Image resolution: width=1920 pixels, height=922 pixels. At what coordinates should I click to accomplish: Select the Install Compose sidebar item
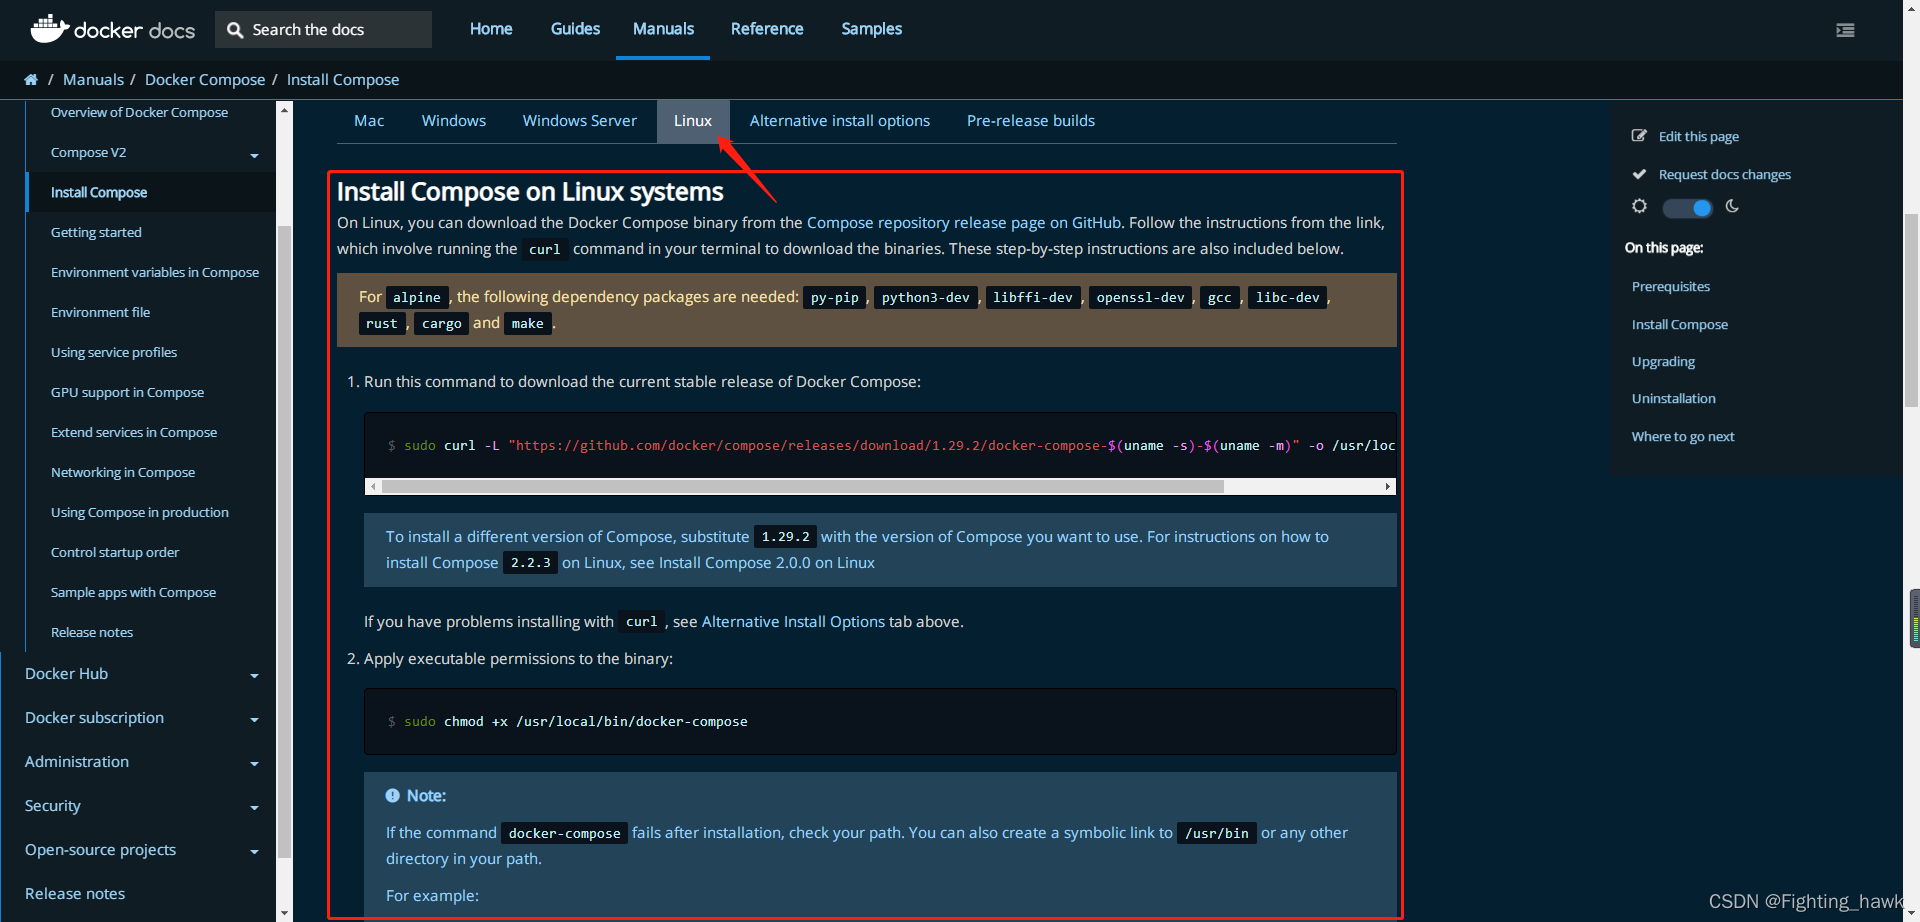click(x=151, y=192)
